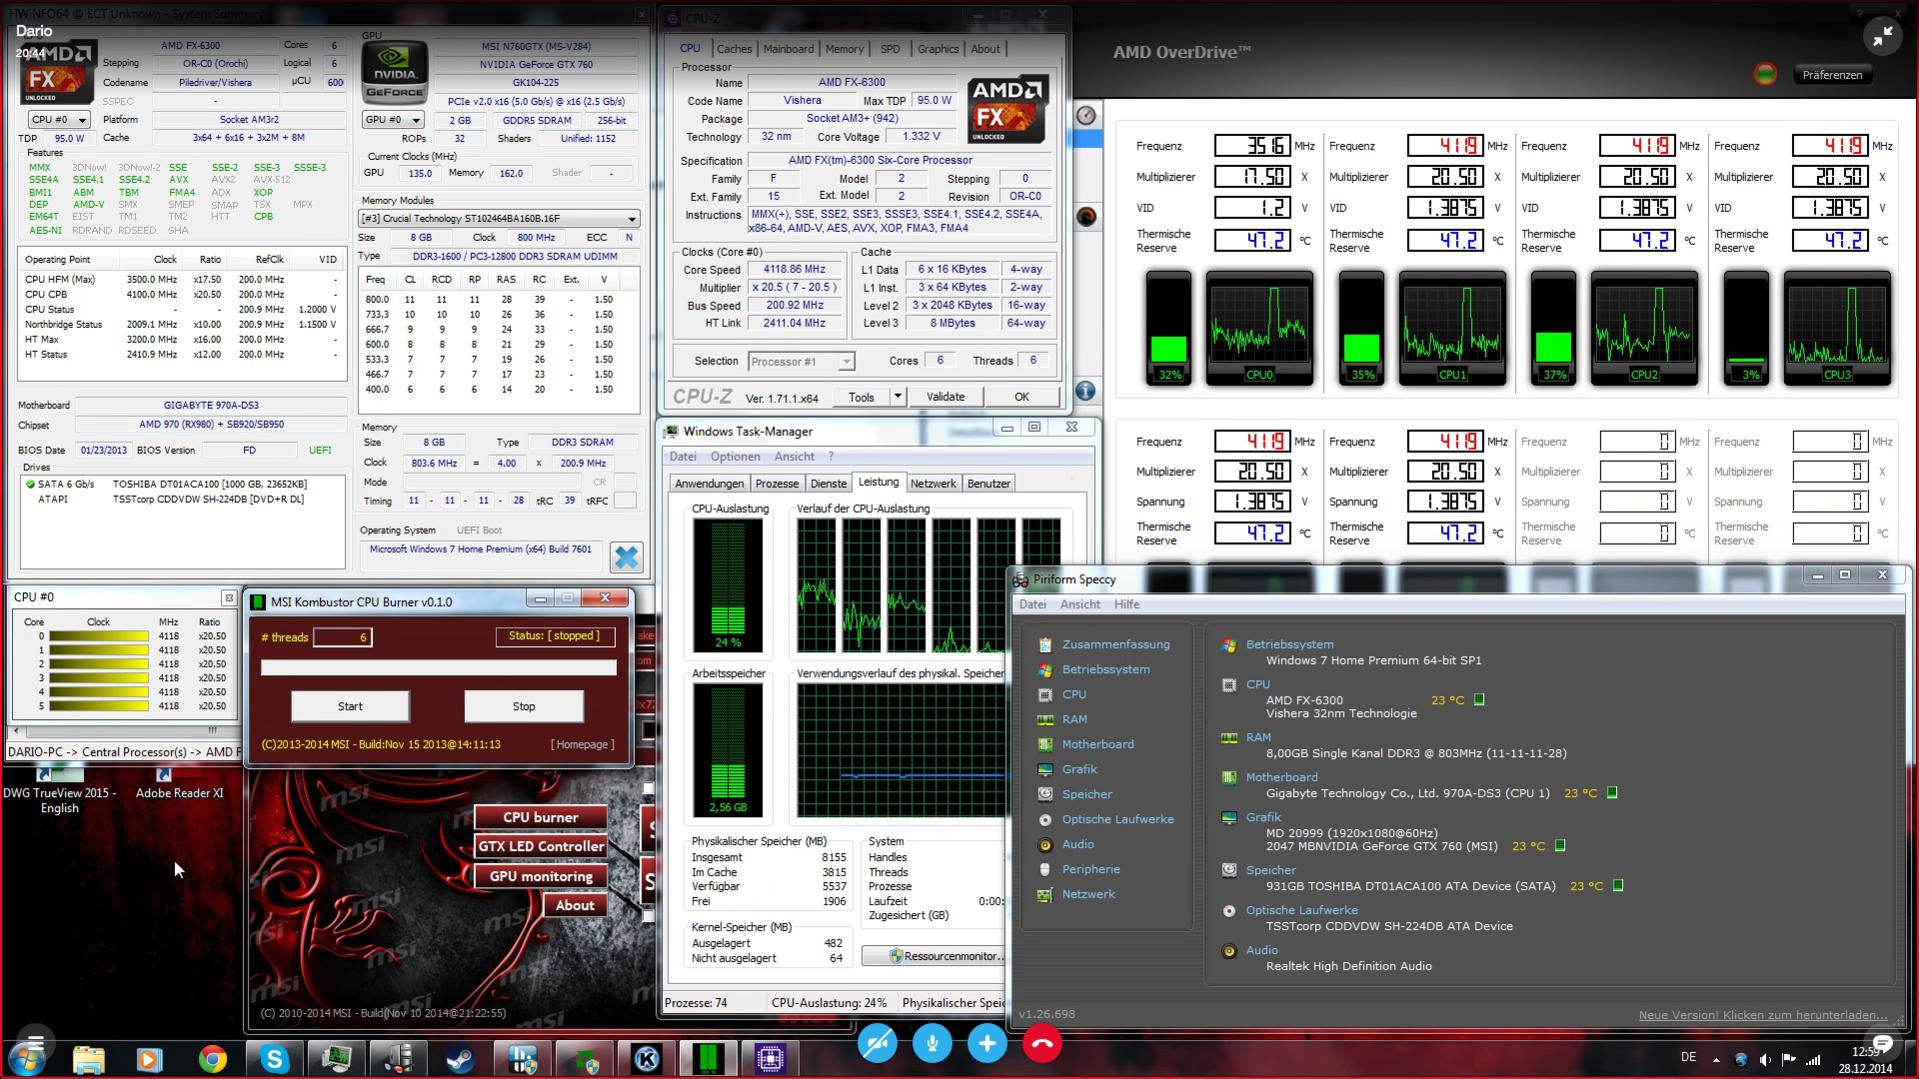This screenshot has width=1919, height=1079.
Task: Open the SPD tab in CPU-Z
Action: [x=890, y=49]
